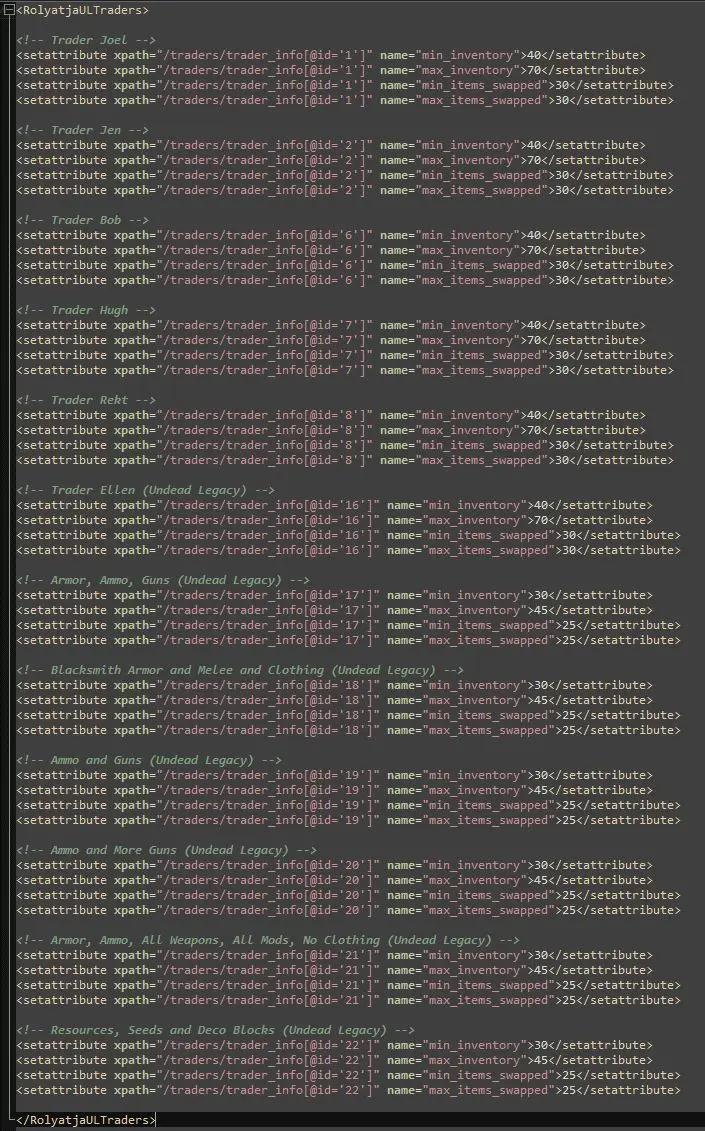Click the Trader Ellen (Undead Legacy) comment
This screenshot has height=1131, width=705.
coord(145,490)
